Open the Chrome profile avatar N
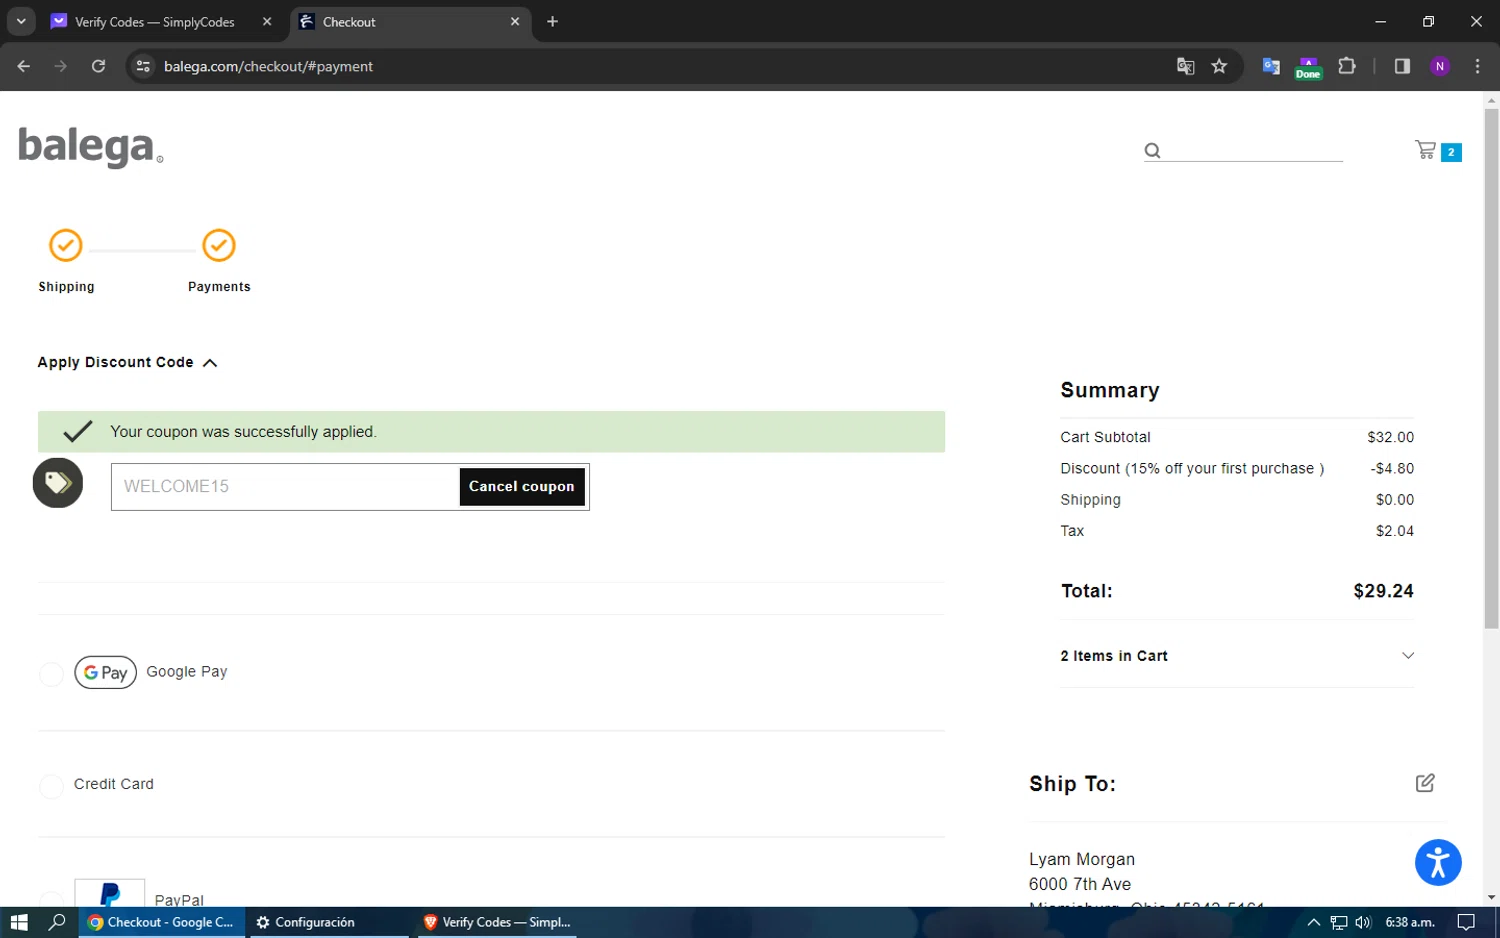Viewport: 1500px width, 938px height. pyautogui.click(x=1440, y=66)
